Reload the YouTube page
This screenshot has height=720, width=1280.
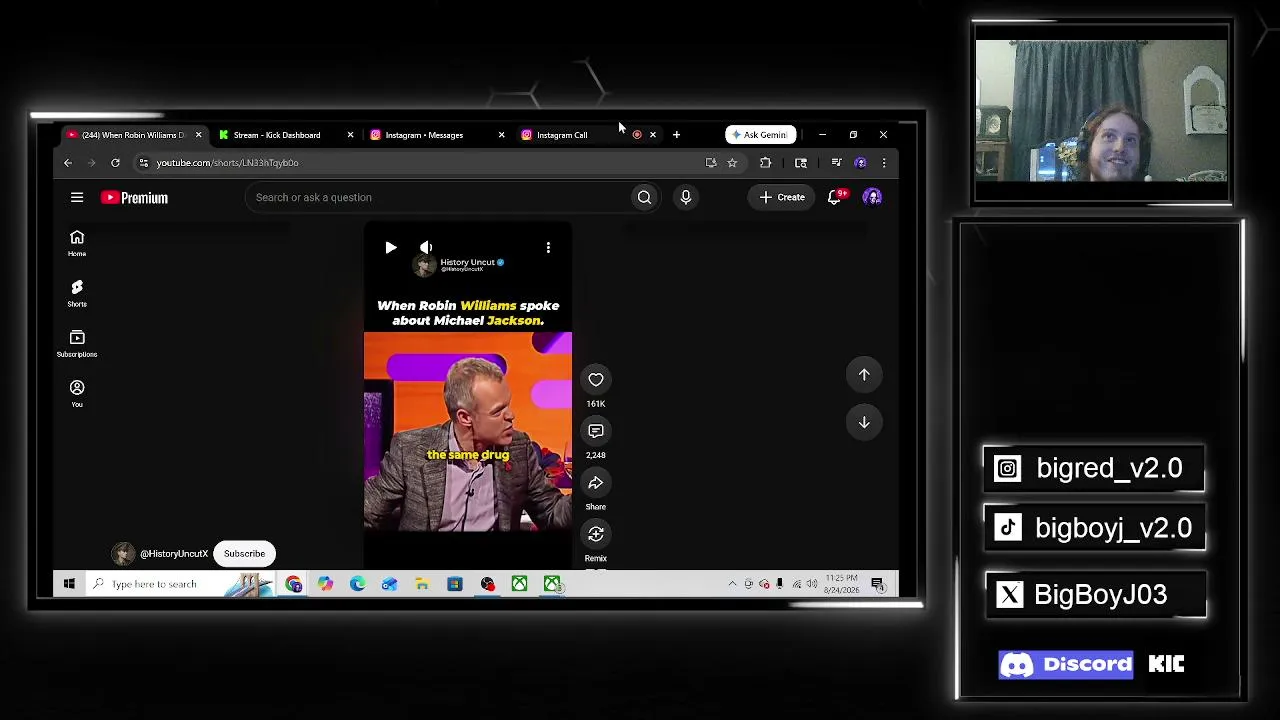tap(115, 163)
